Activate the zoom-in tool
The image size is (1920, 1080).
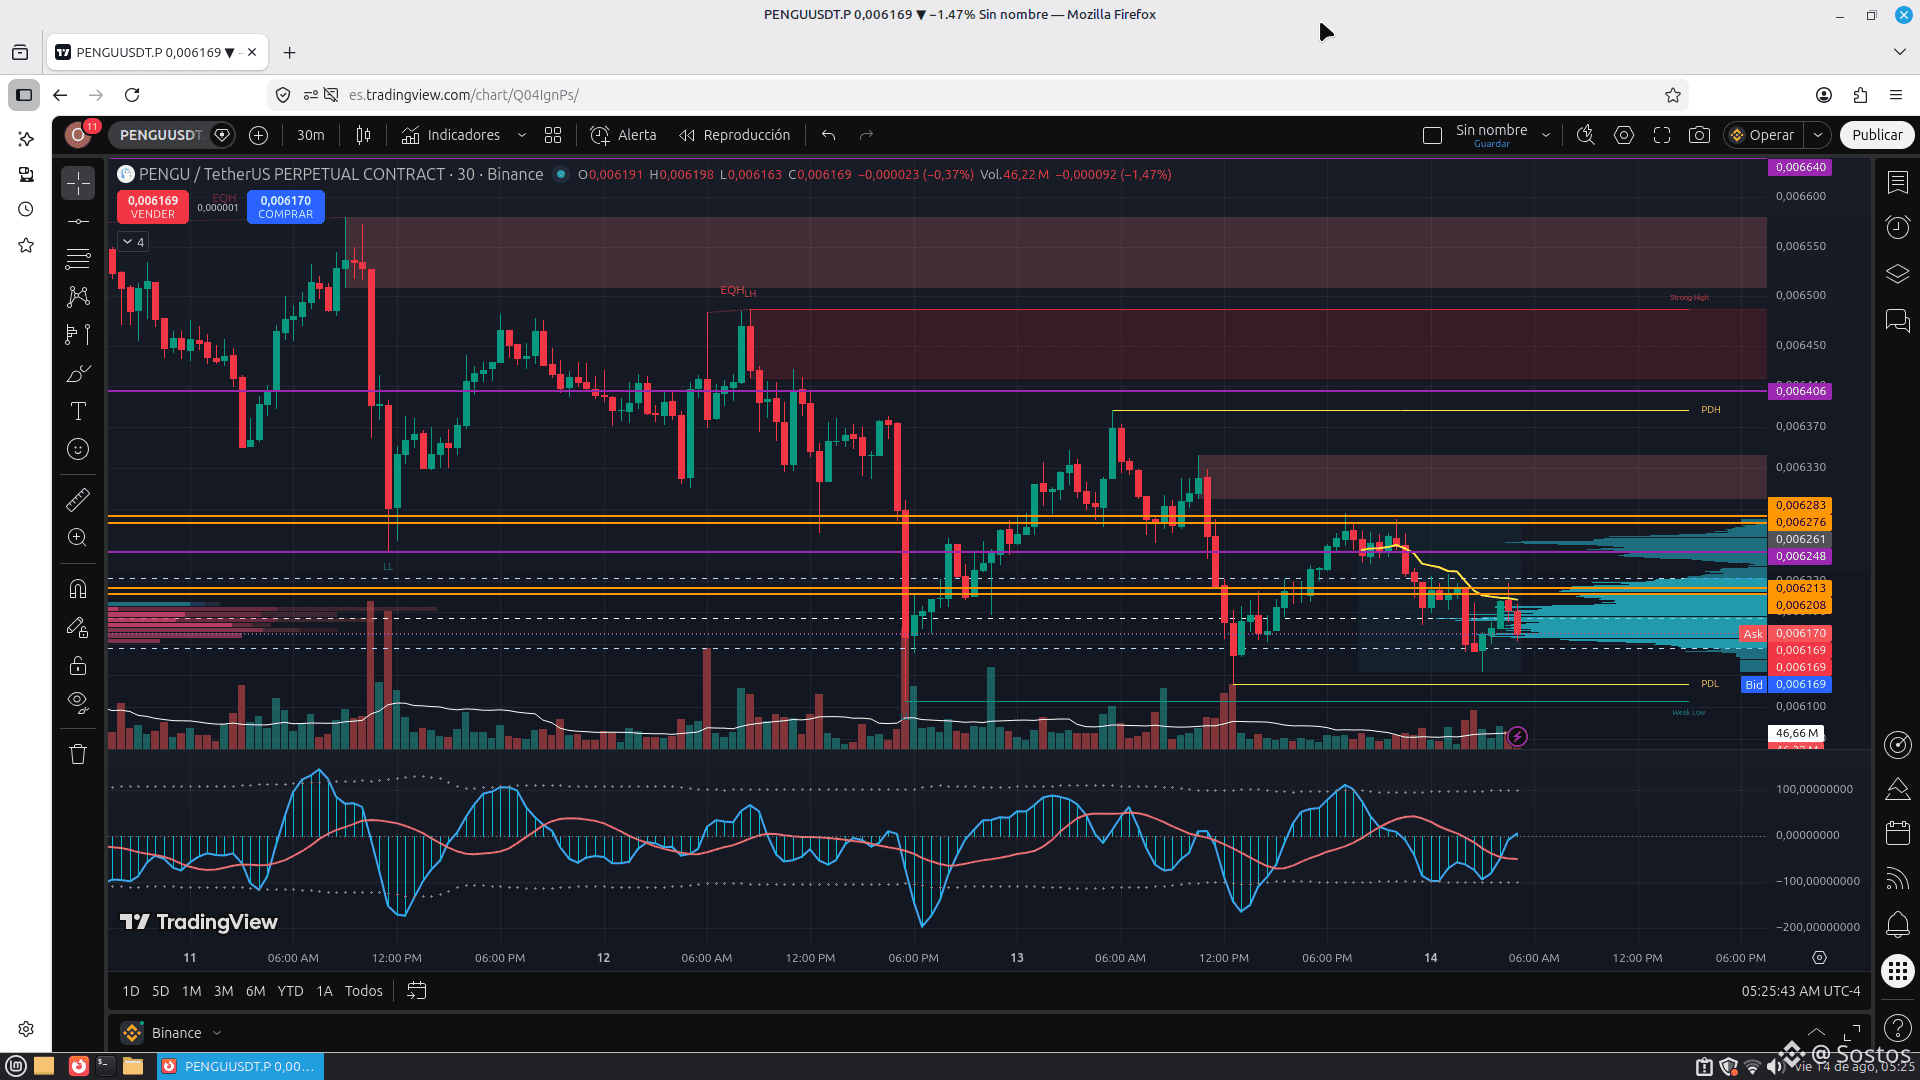pyautogui.click(x=78, y=537)
